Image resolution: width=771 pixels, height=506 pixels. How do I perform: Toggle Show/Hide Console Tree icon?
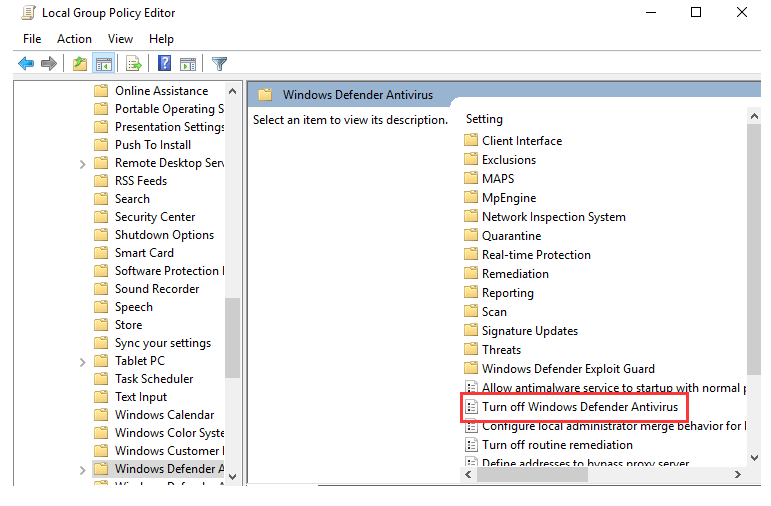pyautogui.click(x=104, y=63)
